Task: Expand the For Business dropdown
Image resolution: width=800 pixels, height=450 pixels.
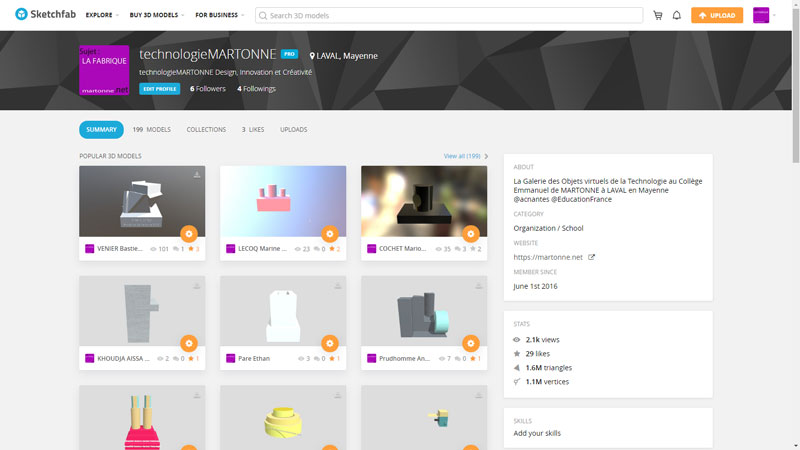Action: click(219, 15)
